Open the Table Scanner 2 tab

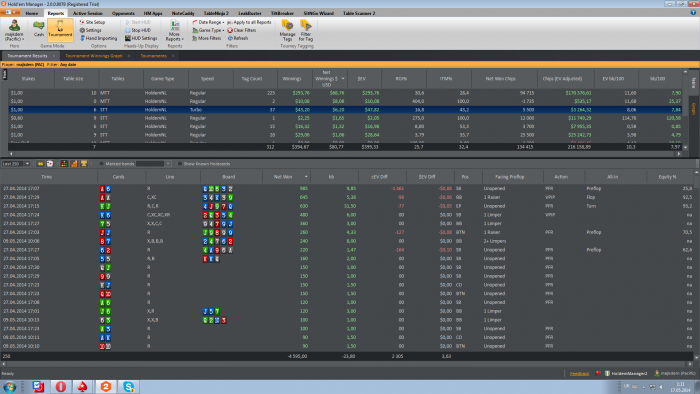(x=359, y=13)
